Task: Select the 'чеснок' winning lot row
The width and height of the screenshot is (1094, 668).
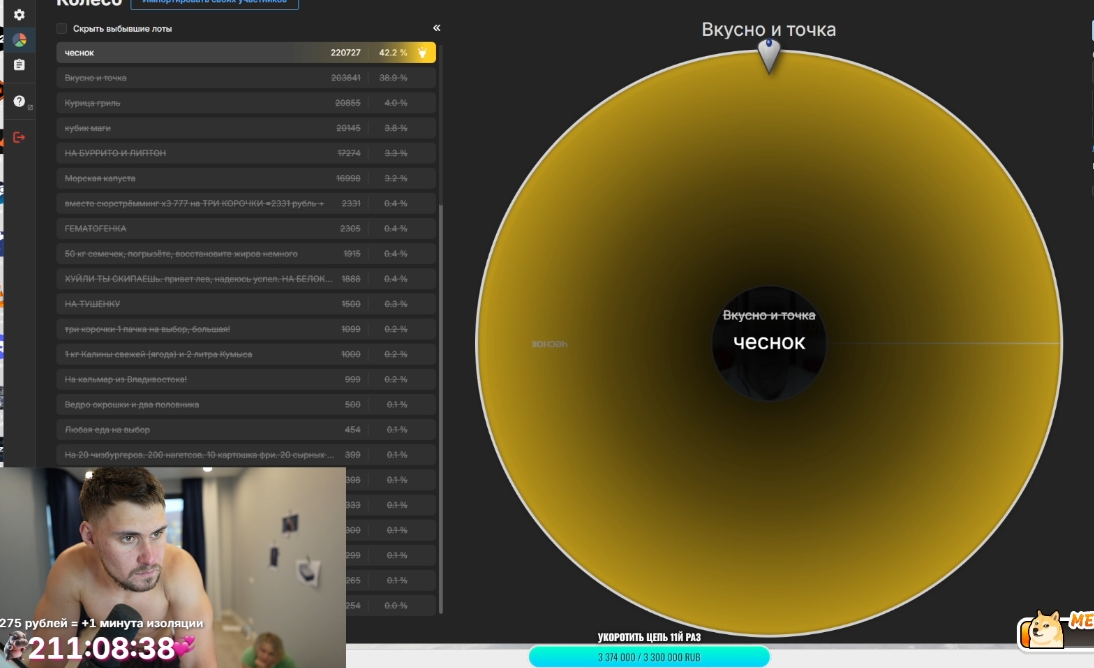Action: pyautogui.click(x=246, y=52)
